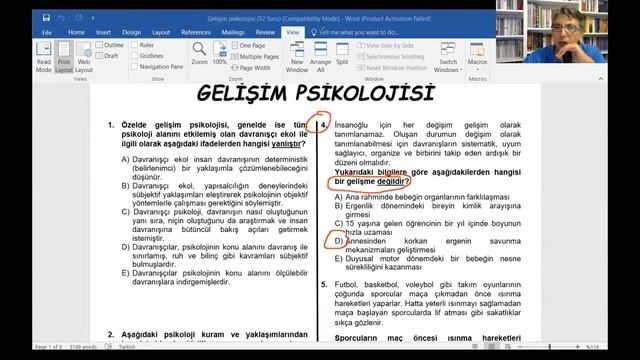
Task: Switch to the Mailings tab
Action: click(x=233, y=32)
